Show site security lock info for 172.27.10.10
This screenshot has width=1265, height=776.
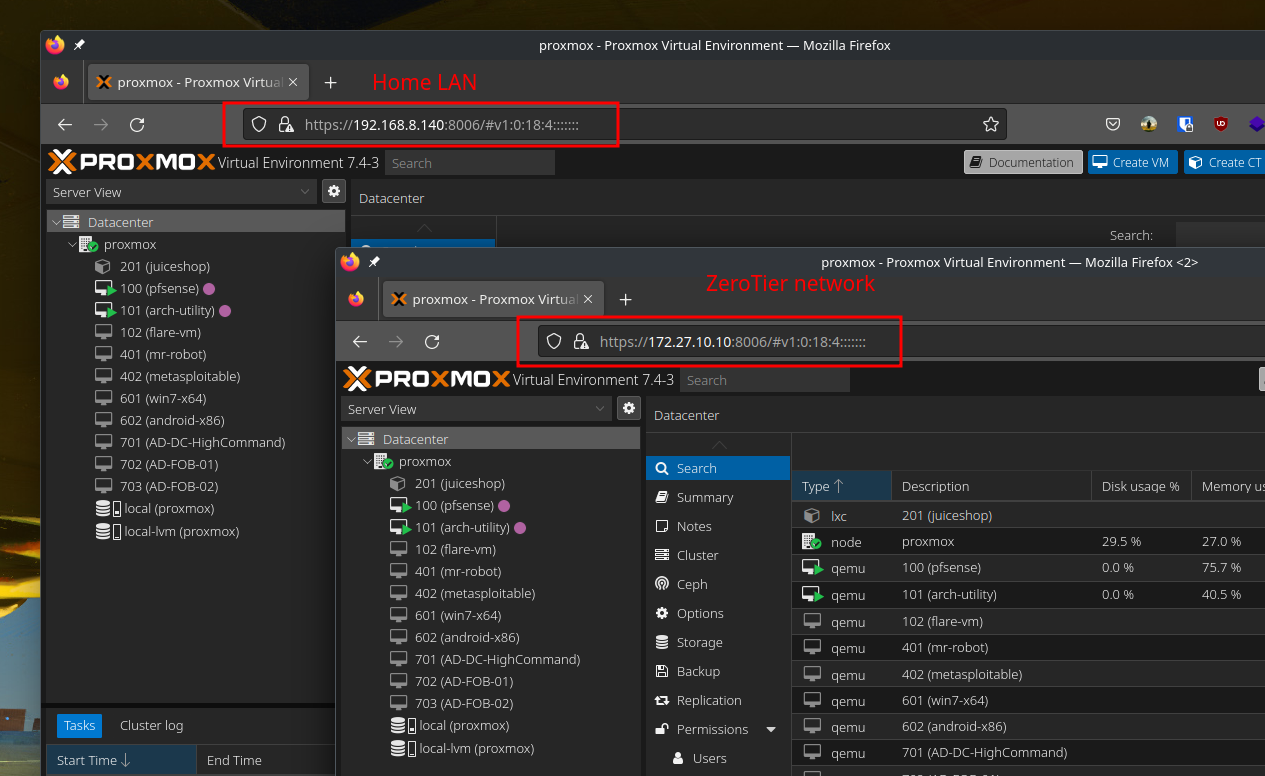(x=581, y=341)
